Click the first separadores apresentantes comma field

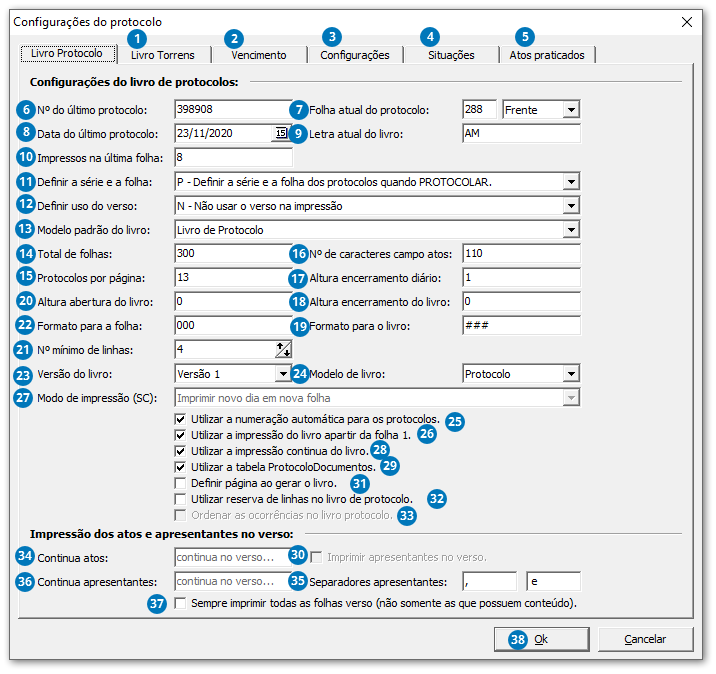(490, 582)
